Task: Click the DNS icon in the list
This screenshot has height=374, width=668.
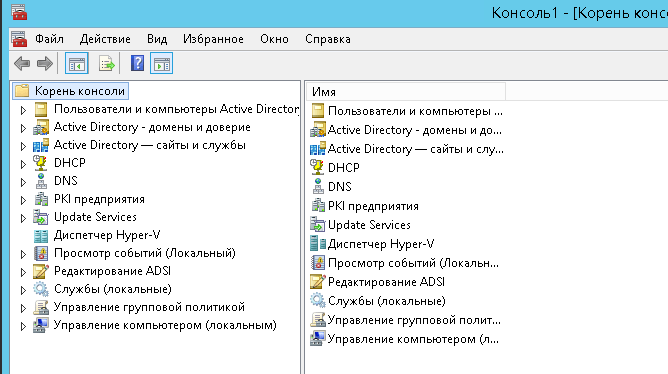Action: point(318,187)
